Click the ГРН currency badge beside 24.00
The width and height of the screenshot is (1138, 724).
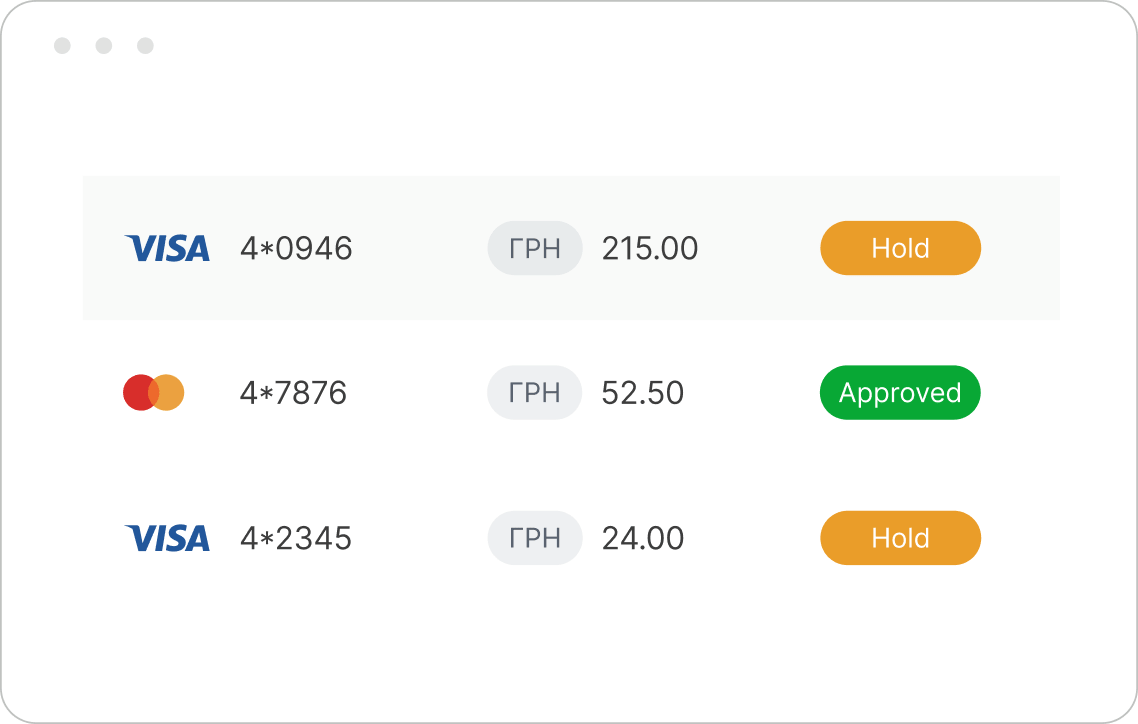535,538
